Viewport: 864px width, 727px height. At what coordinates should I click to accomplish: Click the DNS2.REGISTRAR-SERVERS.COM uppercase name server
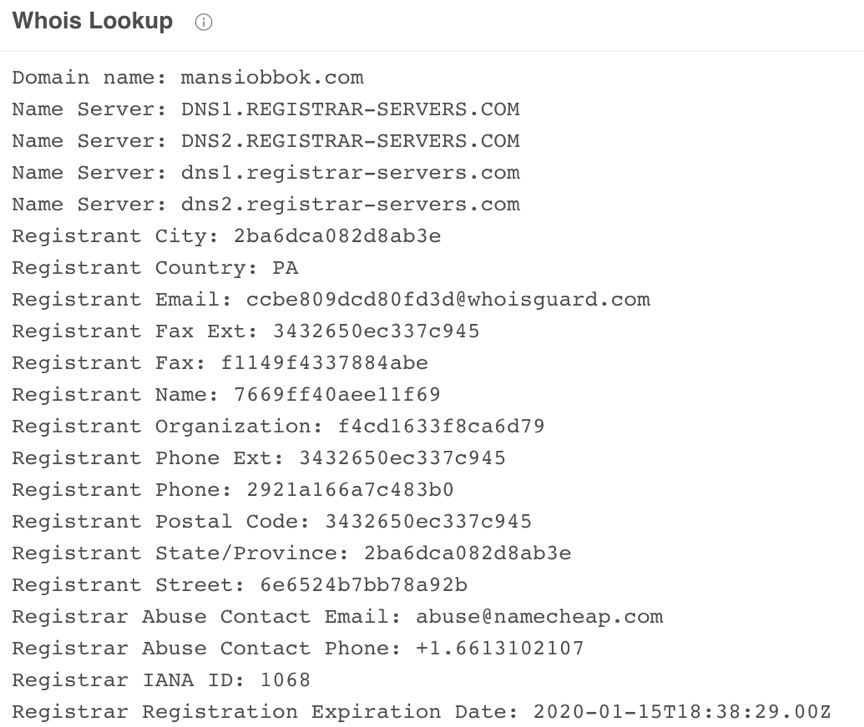pyautogui.click(x=350, y=141)
